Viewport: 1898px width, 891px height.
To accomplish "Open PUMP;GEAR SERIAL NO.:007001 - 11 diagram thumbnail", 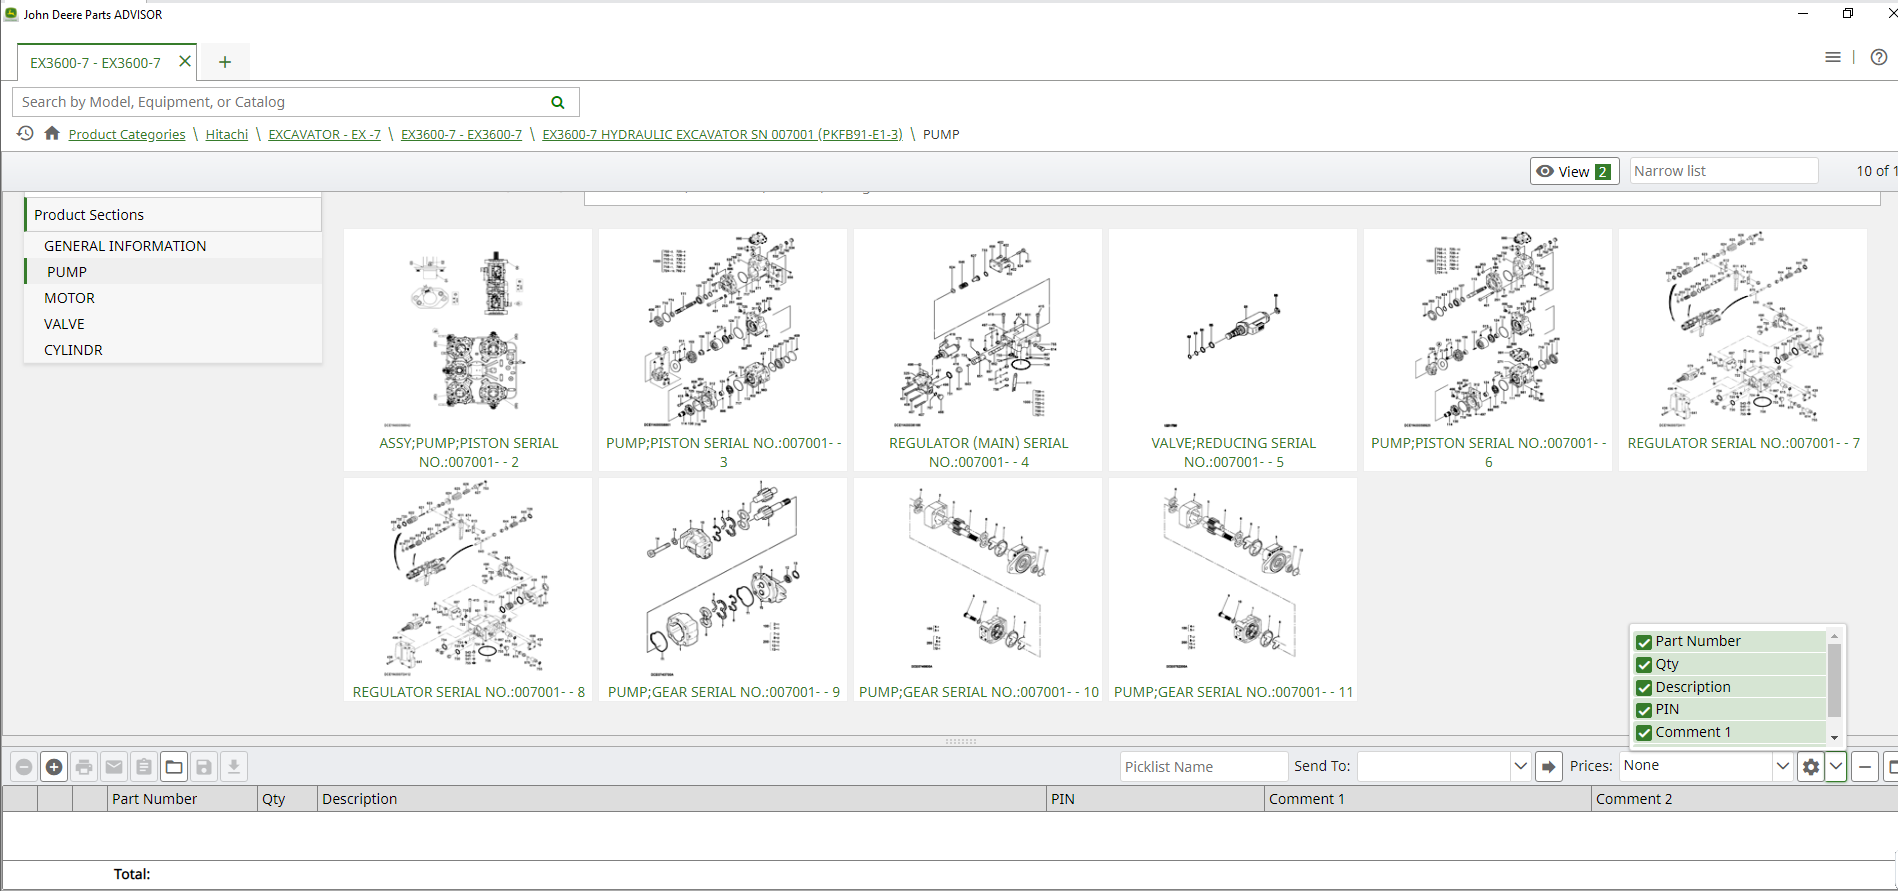I will 1233,578.
